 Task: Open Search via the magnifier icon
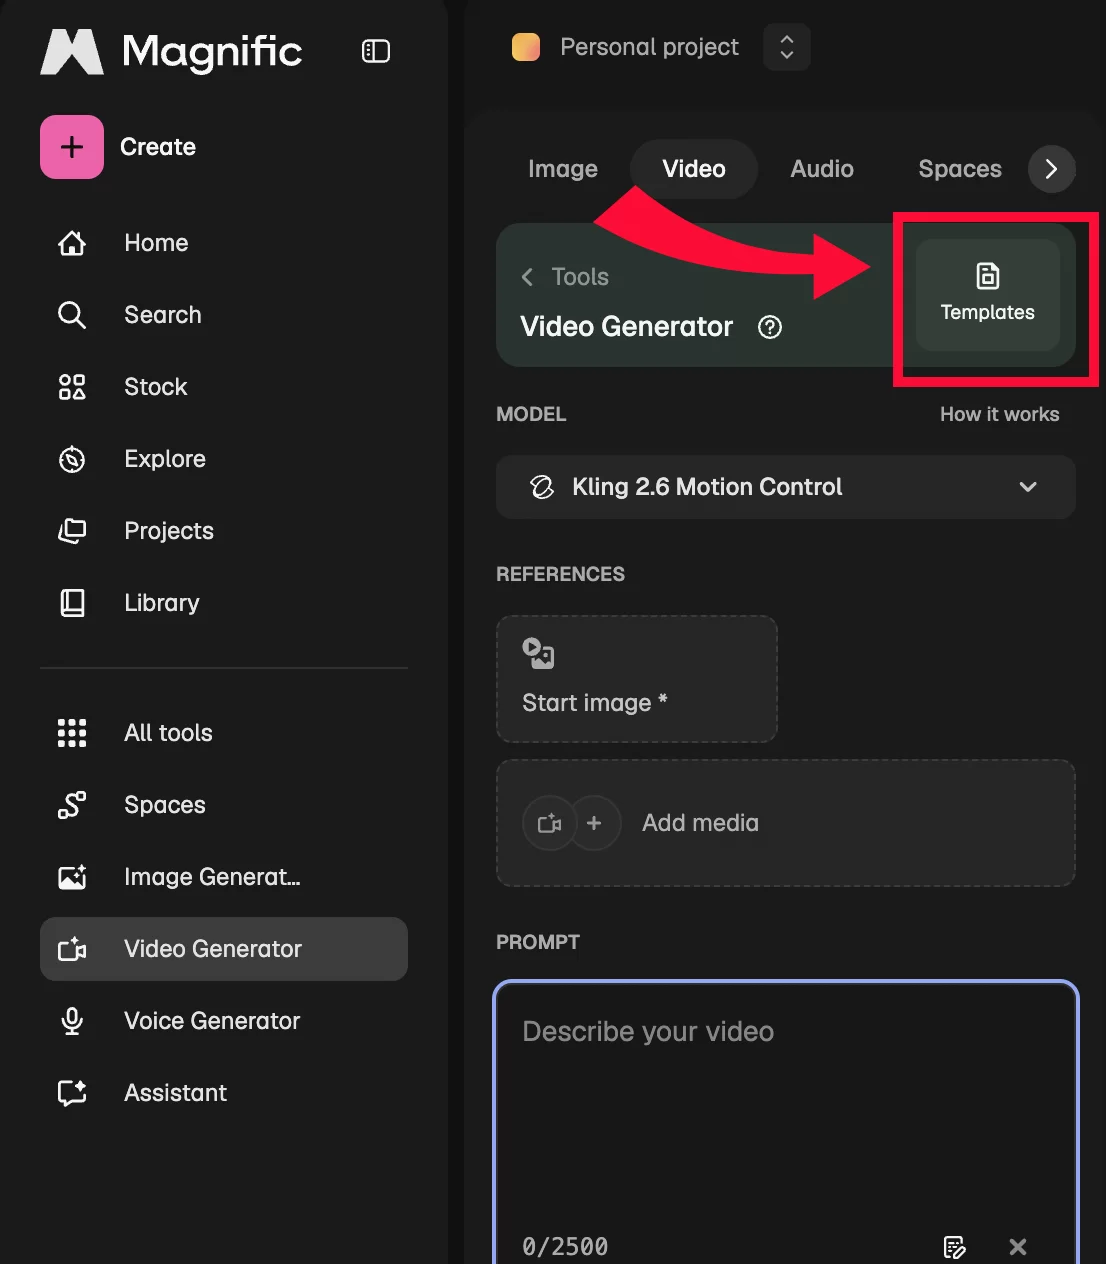[72, 315]
